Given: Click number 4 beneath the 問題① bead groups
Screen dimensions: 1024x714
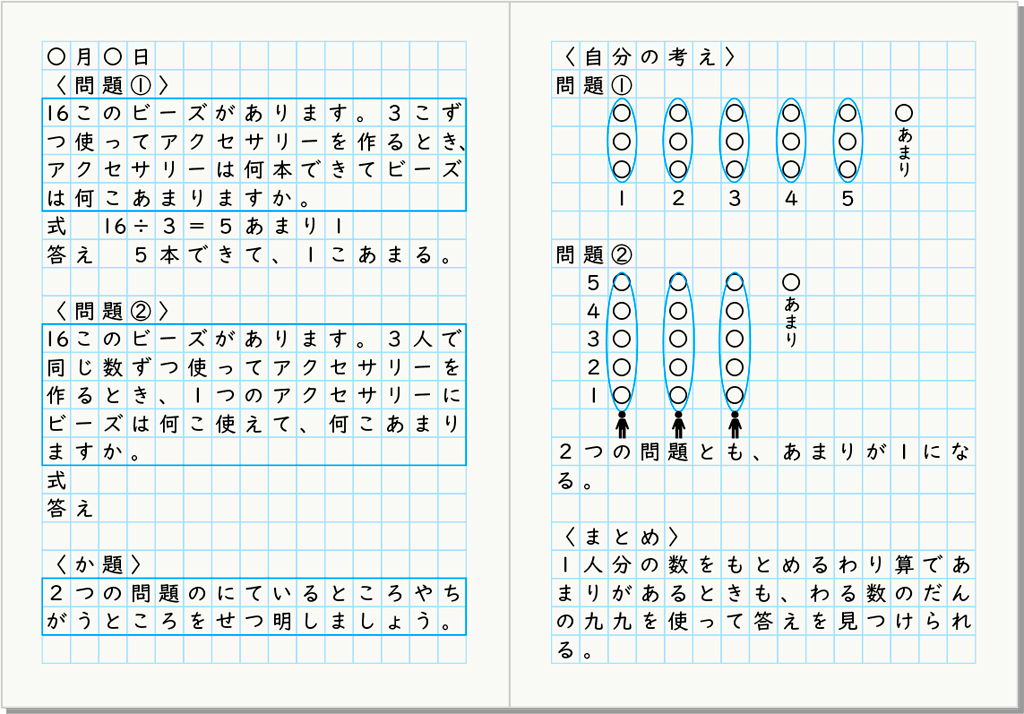Looking at the screenshot, I should point(791,198).
